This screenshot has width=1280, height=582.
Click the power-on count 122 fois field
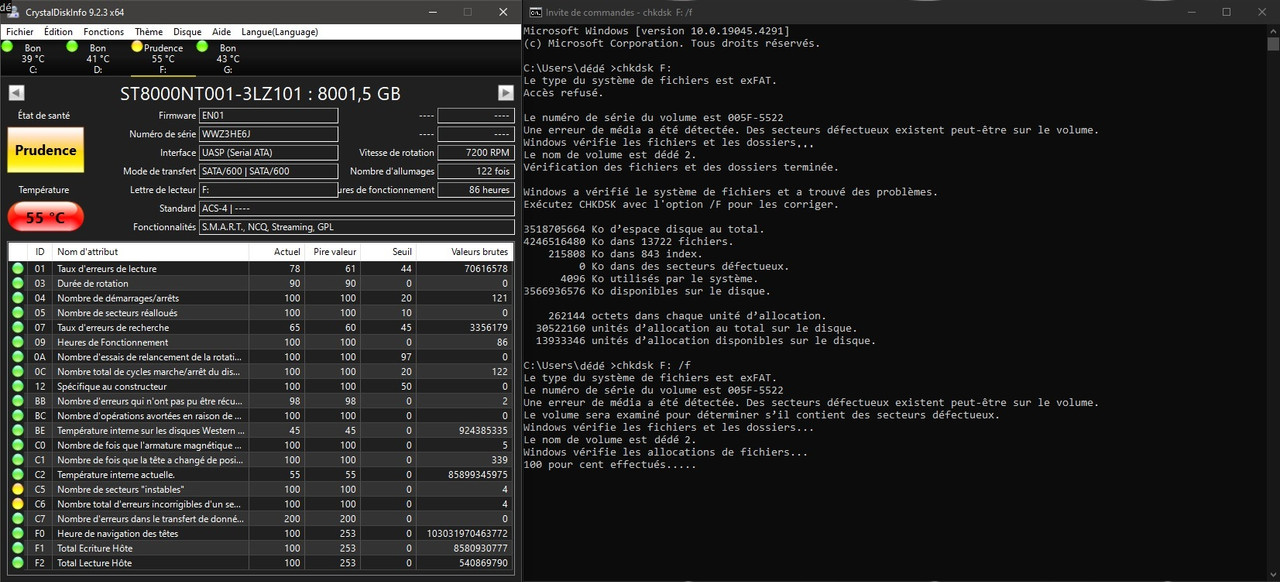point(476,171)
